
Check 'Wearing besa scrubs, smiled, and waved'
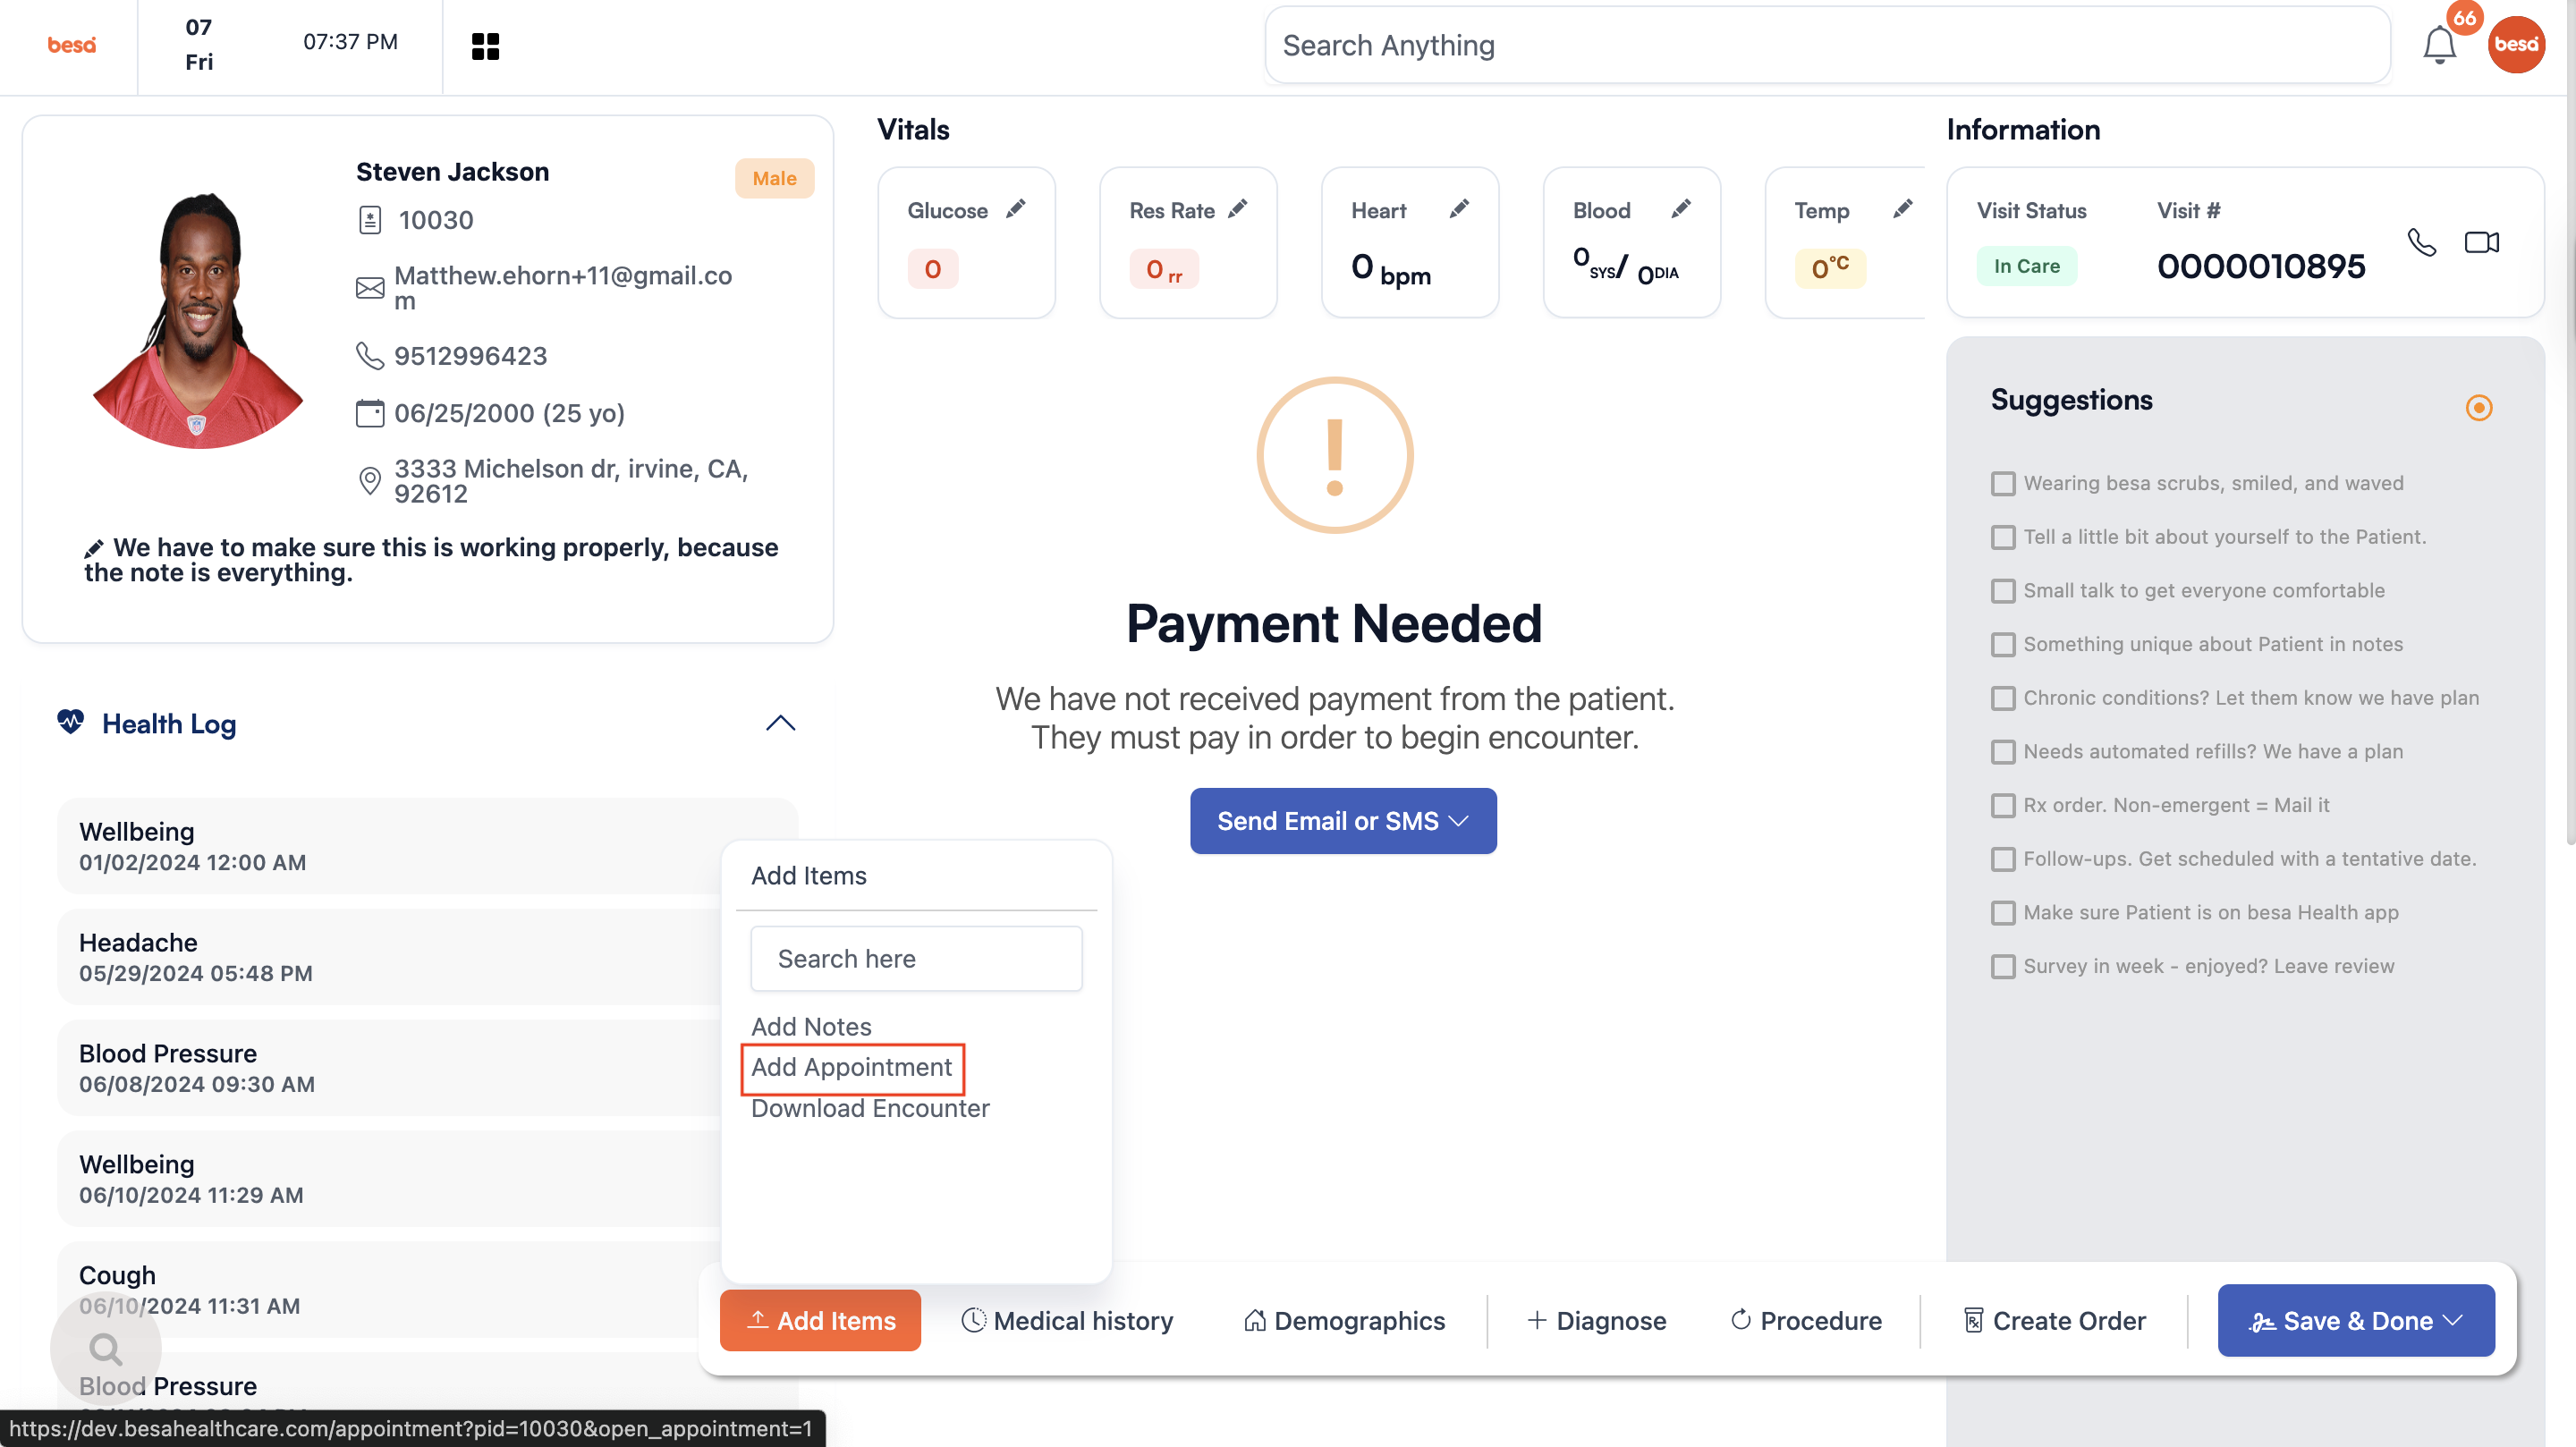tap(2003, 484)
